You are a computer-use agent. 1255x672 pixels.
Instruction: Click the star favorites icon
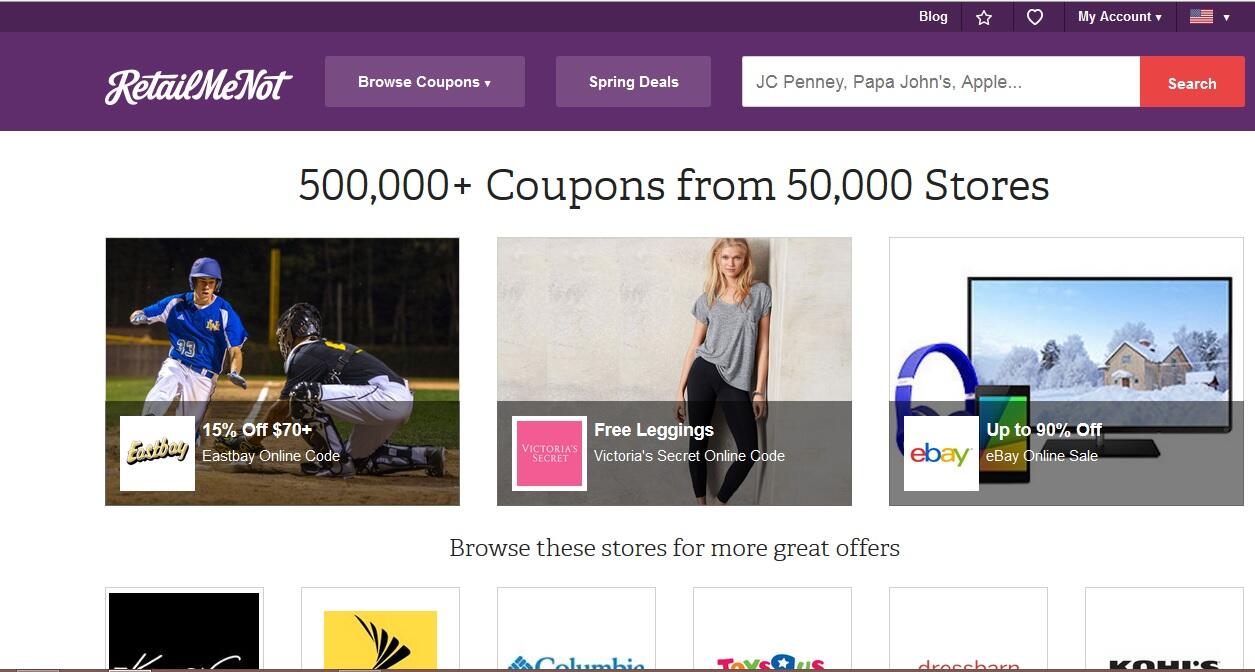[x=984, y=17]
